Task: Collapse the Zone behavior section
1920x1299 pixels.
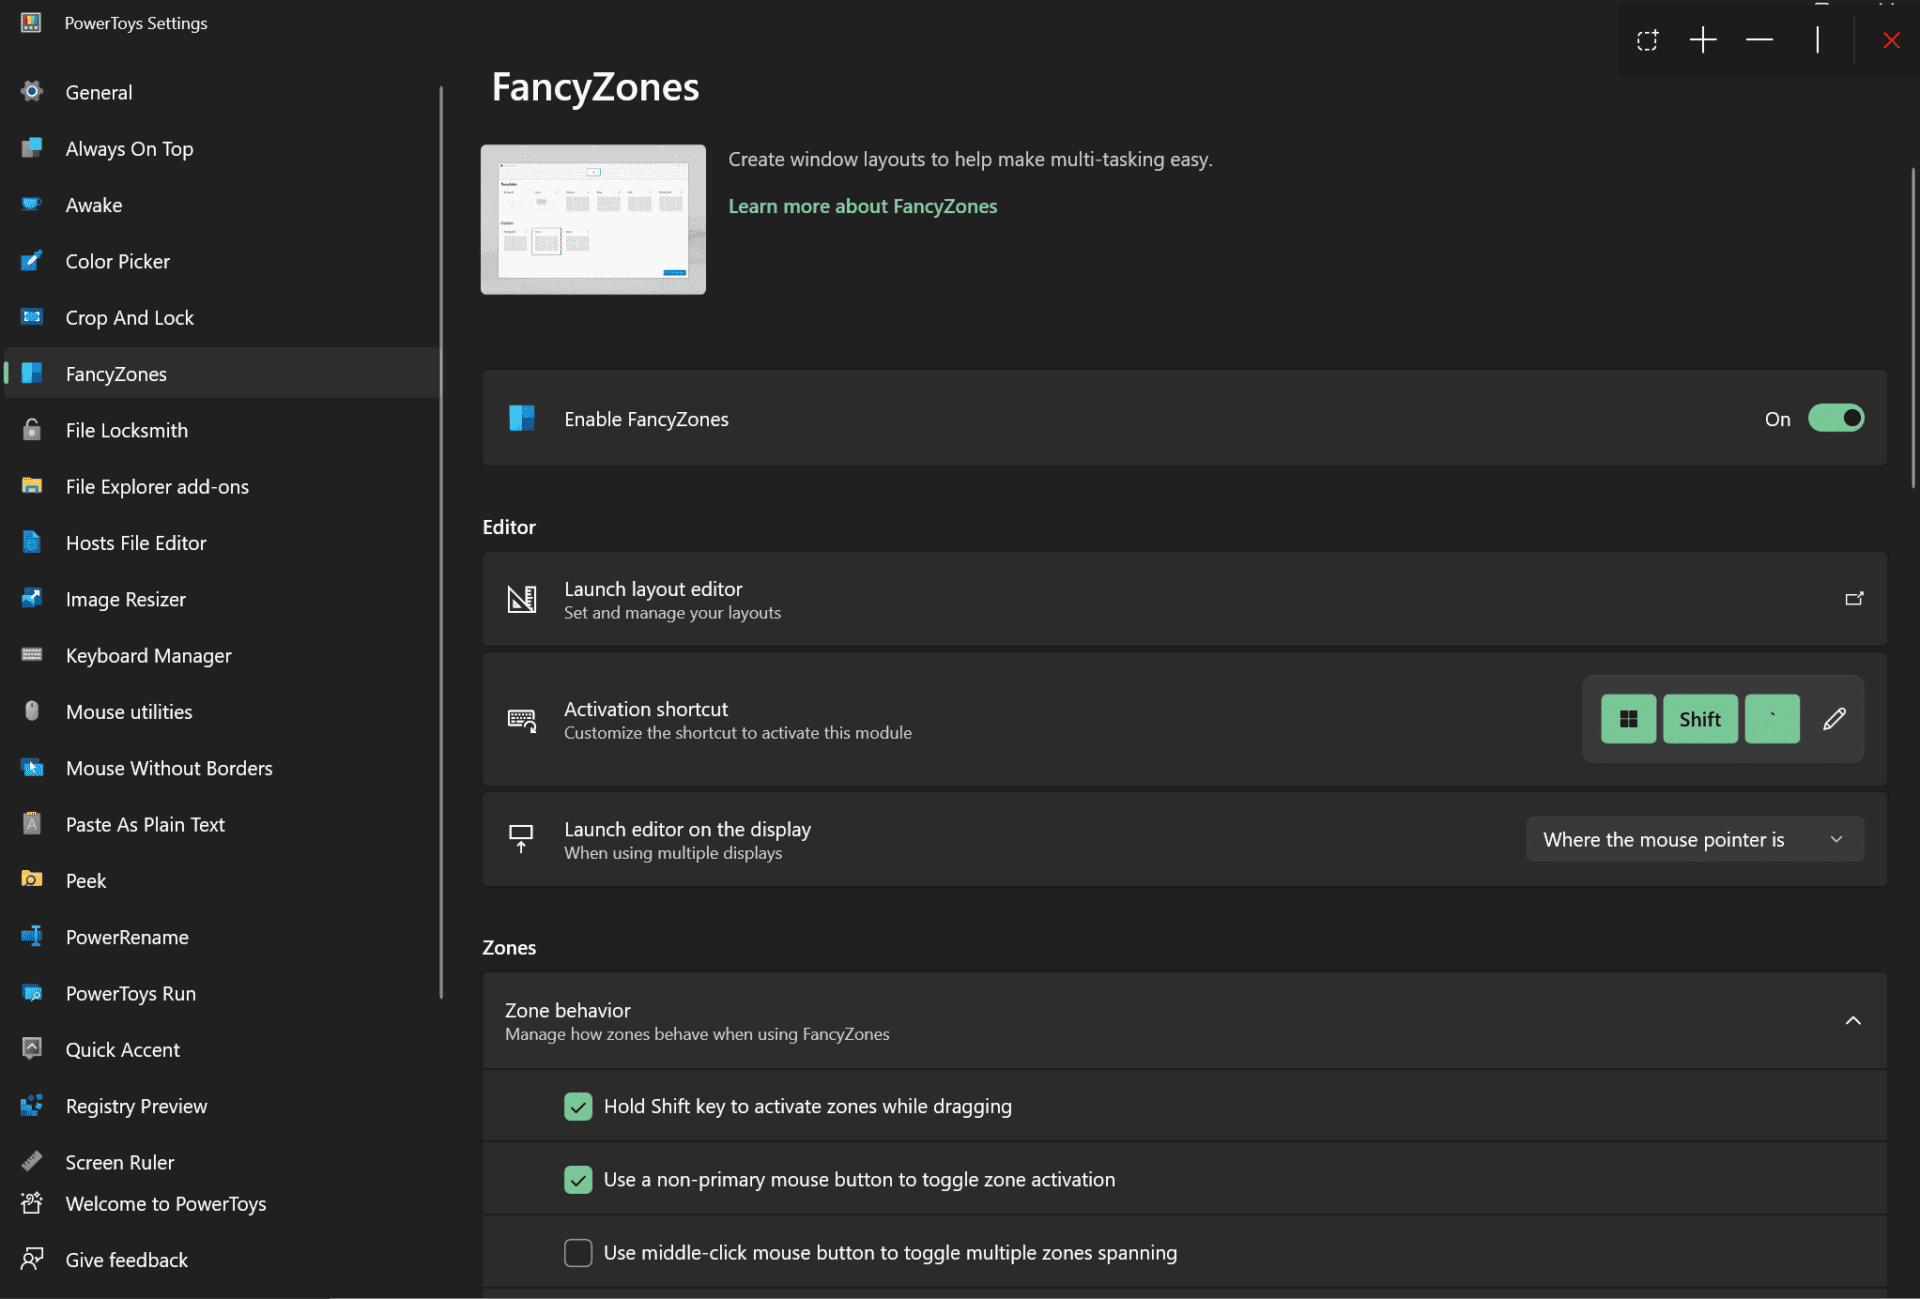Action: coord(1852,1020)
